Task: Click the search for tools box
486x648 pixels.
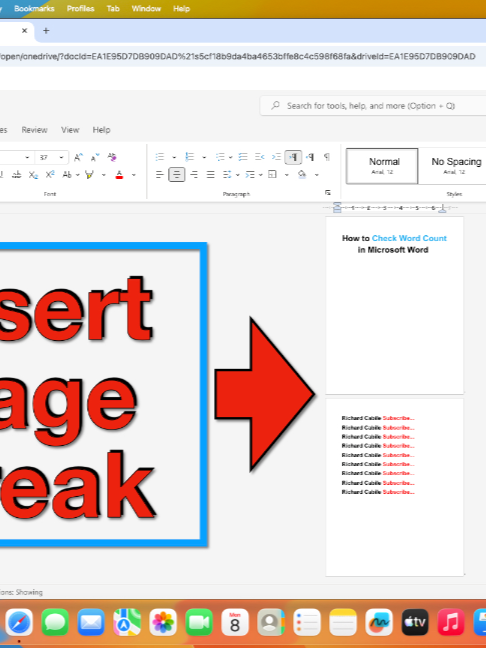Action: click(x=373, y=106)
